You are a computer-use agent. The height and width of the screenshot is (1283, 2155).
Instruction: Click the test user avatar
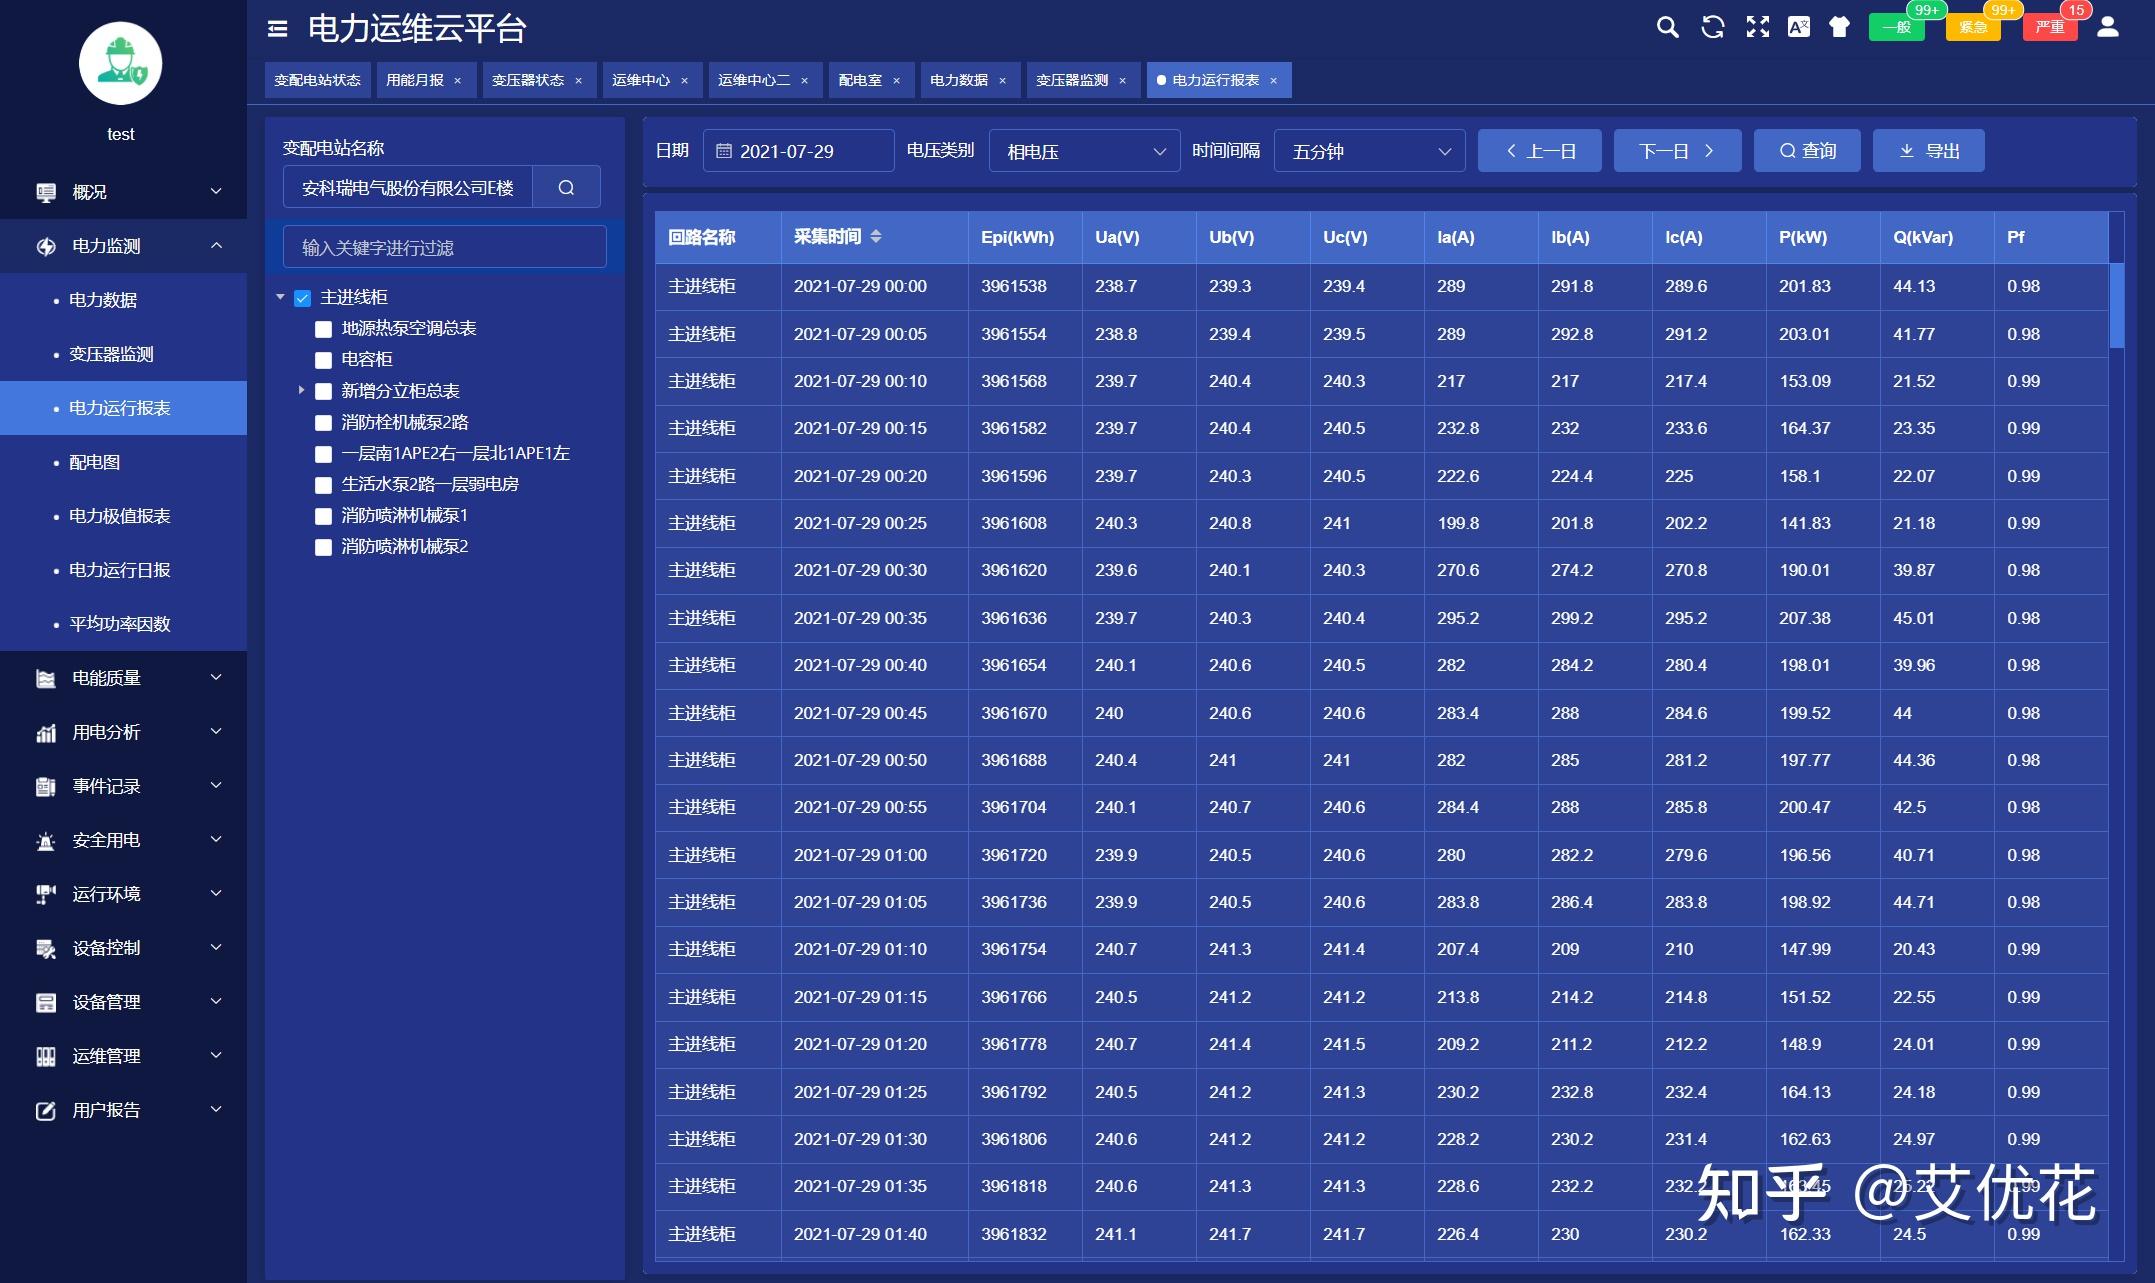coord(120,63)
